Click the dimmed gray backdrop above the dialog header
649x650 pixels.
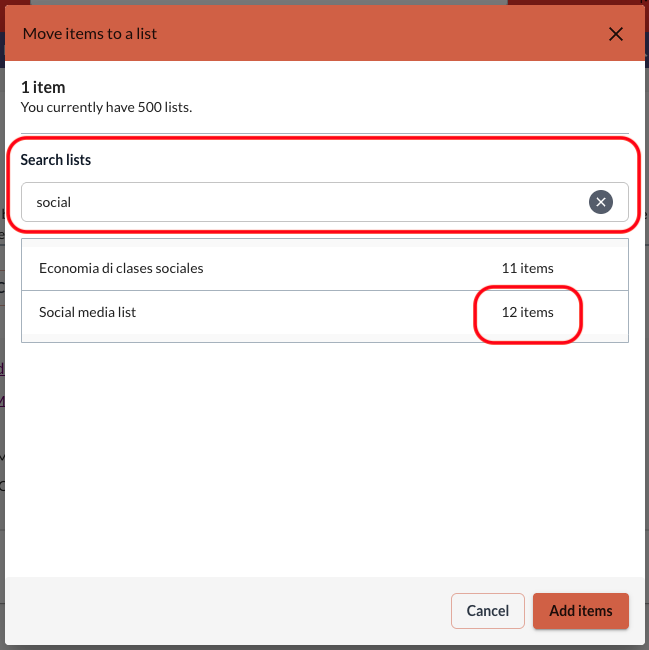[x=269, y=2]
